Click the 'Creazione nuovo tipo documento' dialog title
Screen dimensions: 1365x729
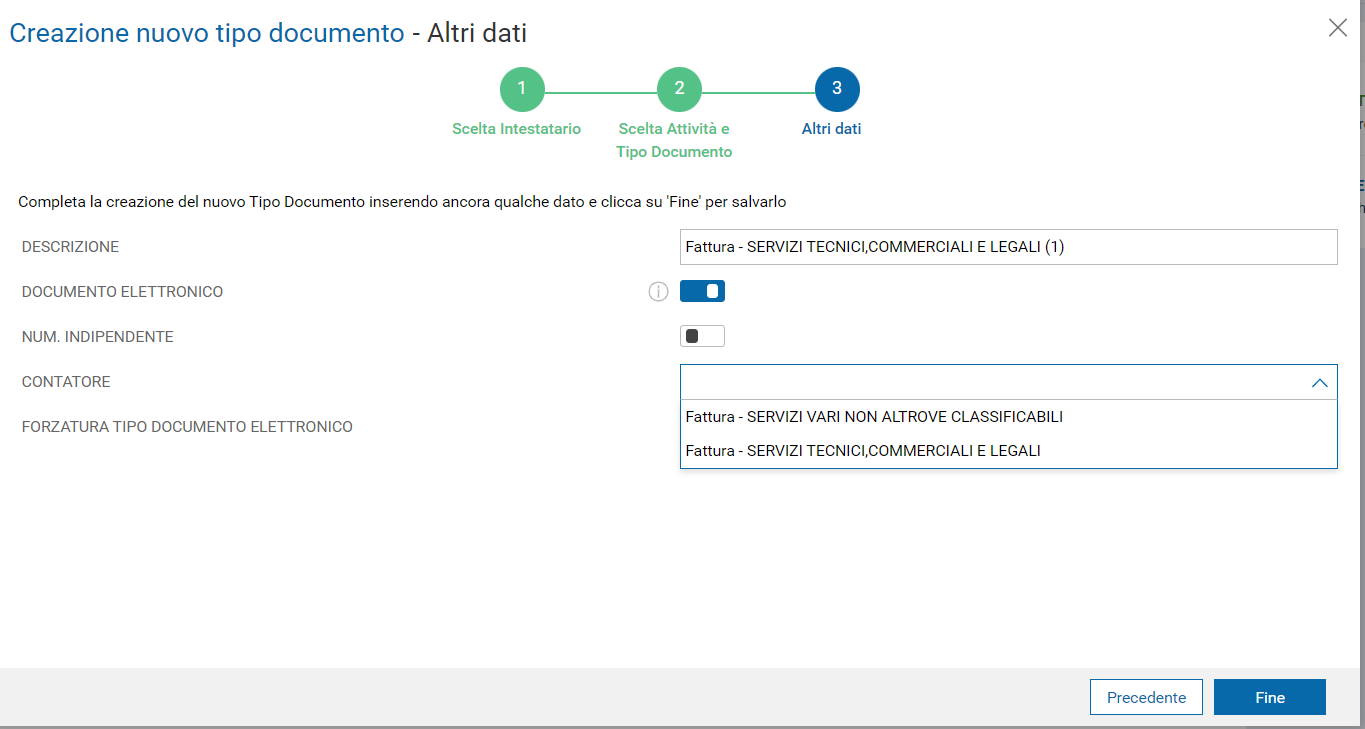(x=207, y=33)
